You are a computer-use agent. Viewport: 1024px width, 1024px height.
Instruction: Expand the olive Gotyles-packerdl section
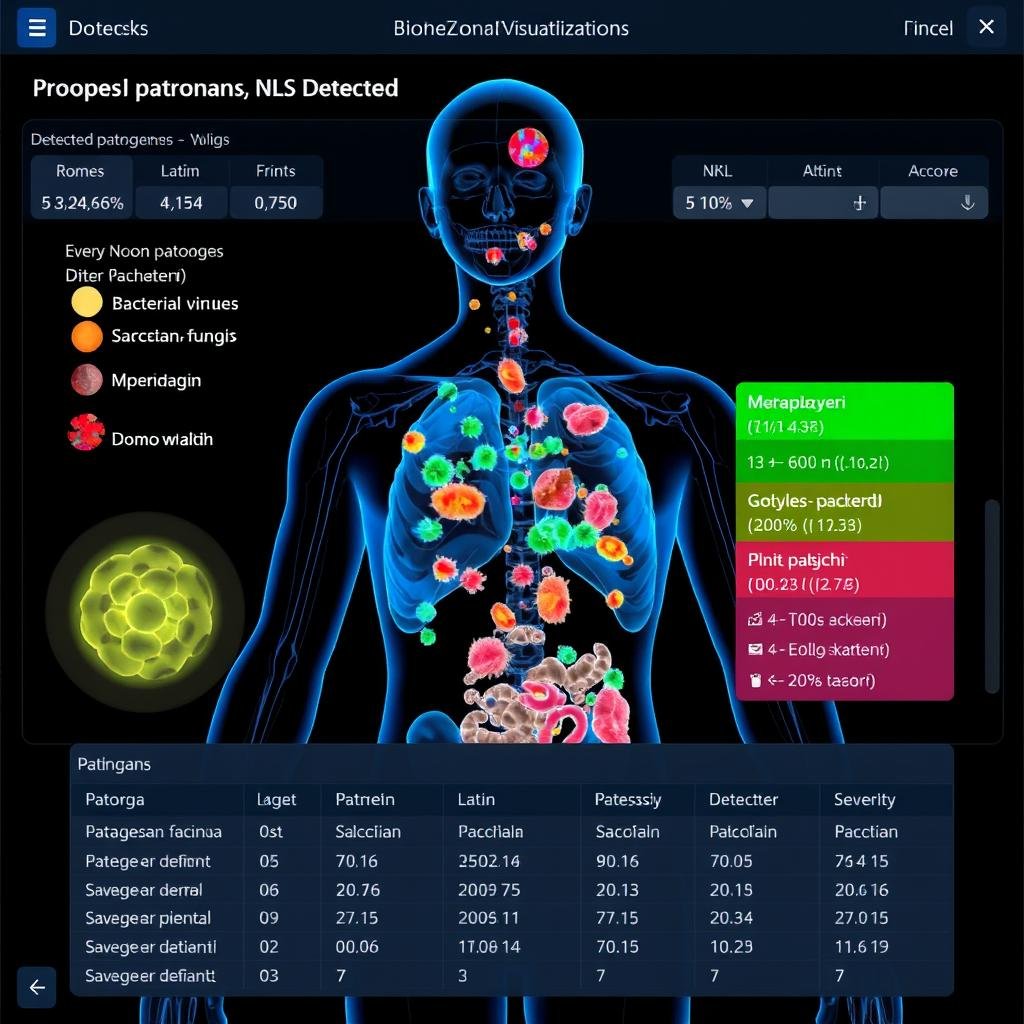pyautogui.click(x=844, y=512)
